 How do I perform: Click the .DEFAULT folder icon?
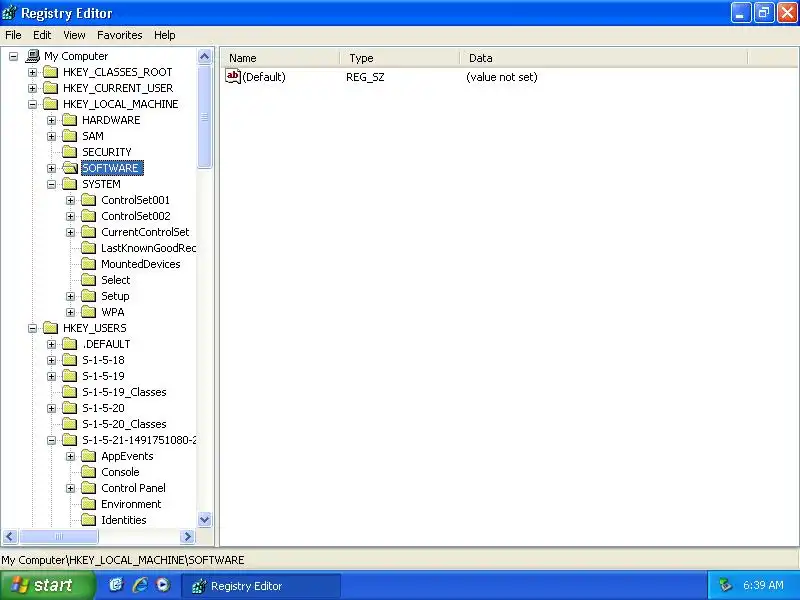click(69, 344)
